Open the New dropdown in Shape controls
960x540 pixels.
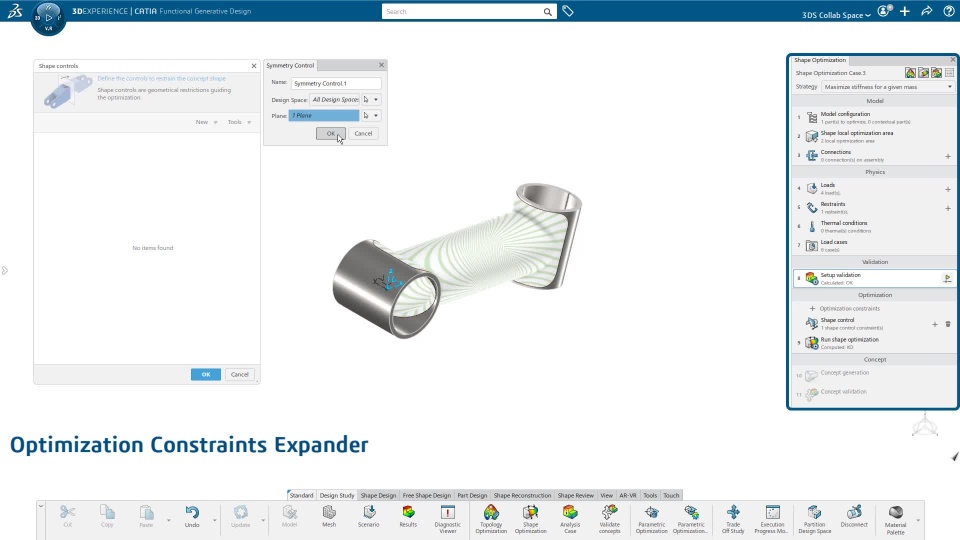click(207, 122)
